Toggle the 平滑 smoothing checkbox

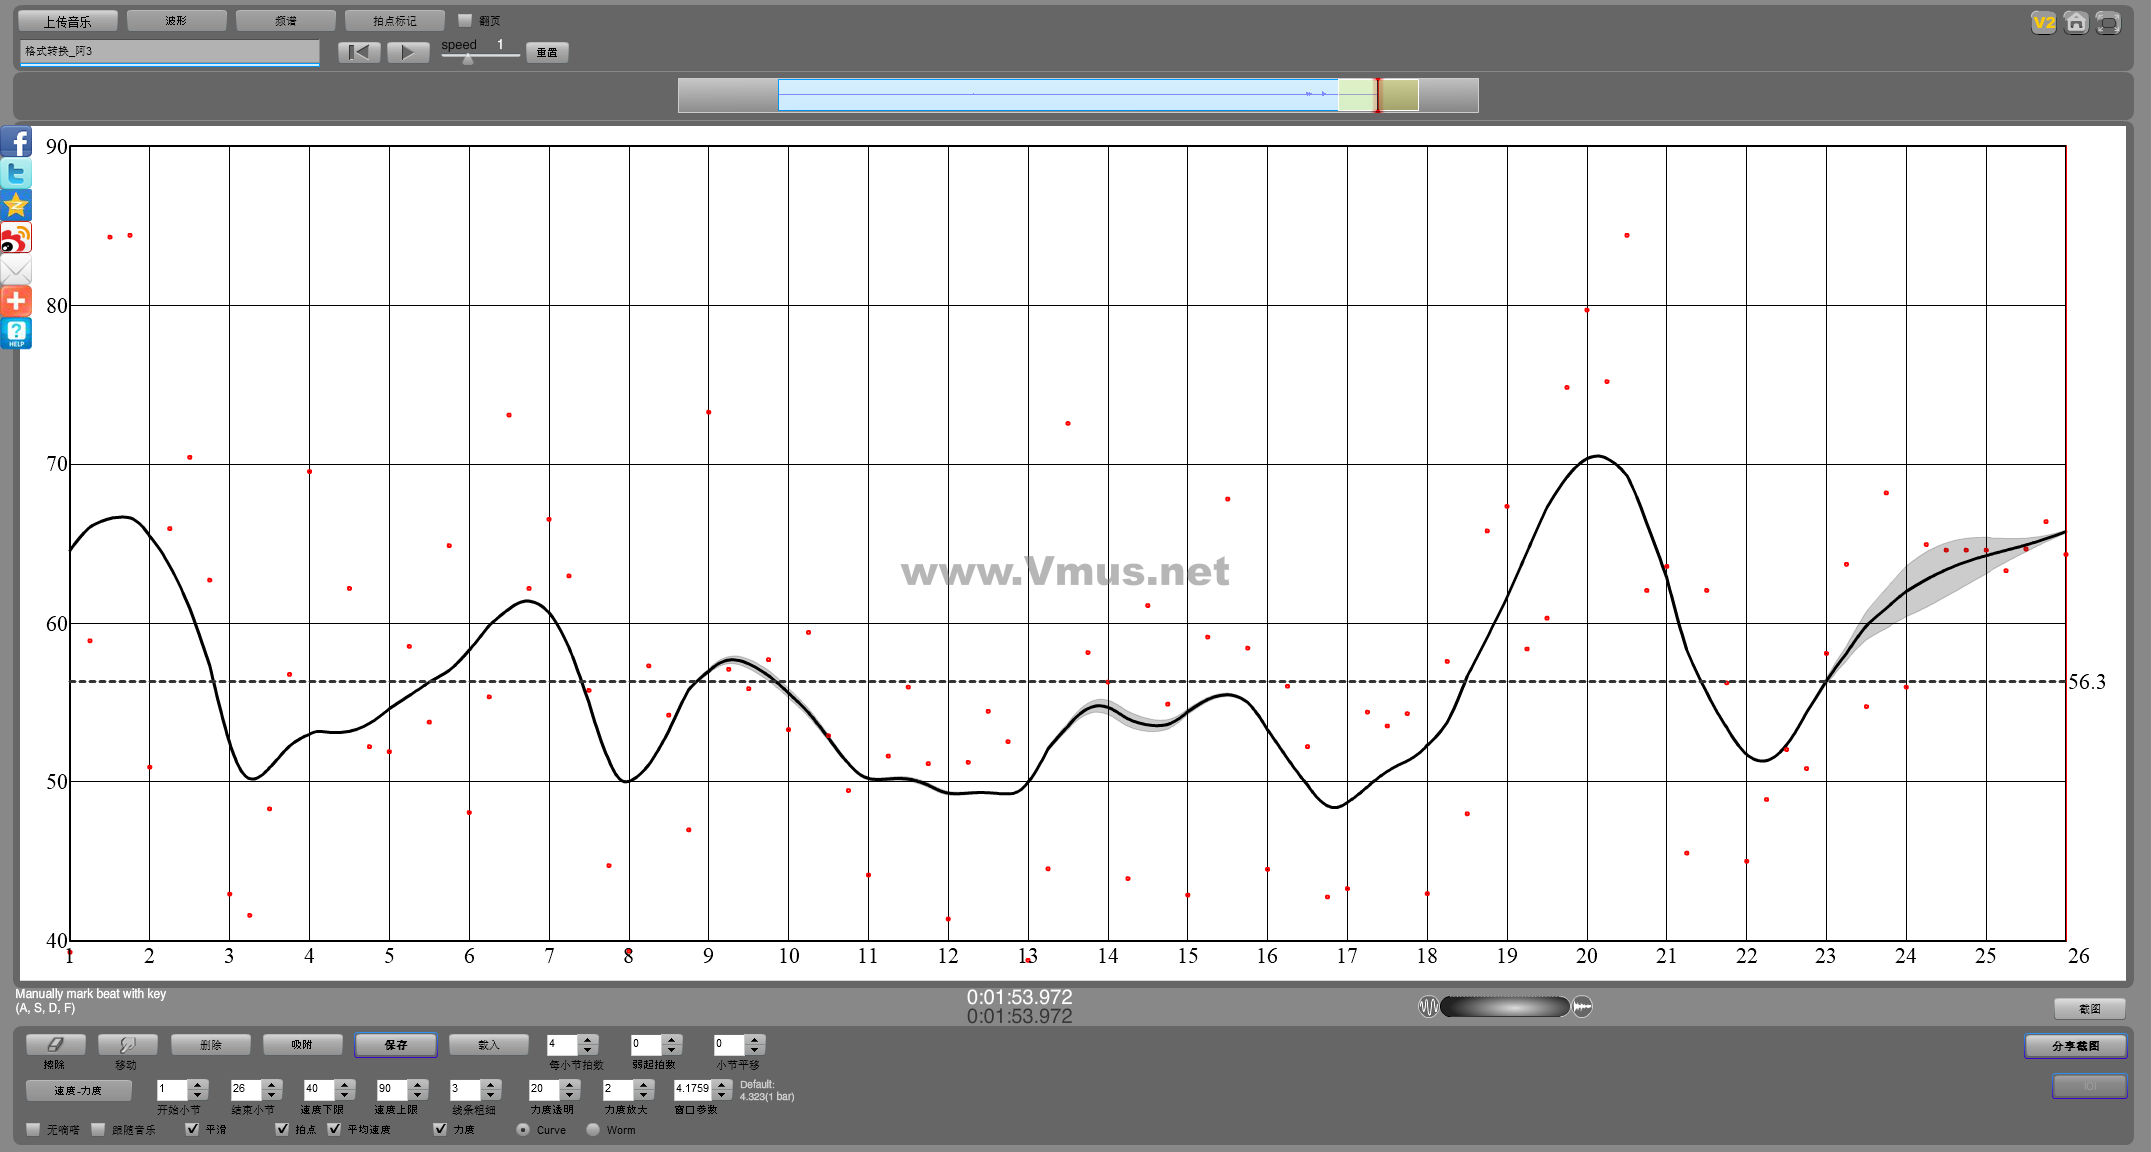coord(192,1129)
